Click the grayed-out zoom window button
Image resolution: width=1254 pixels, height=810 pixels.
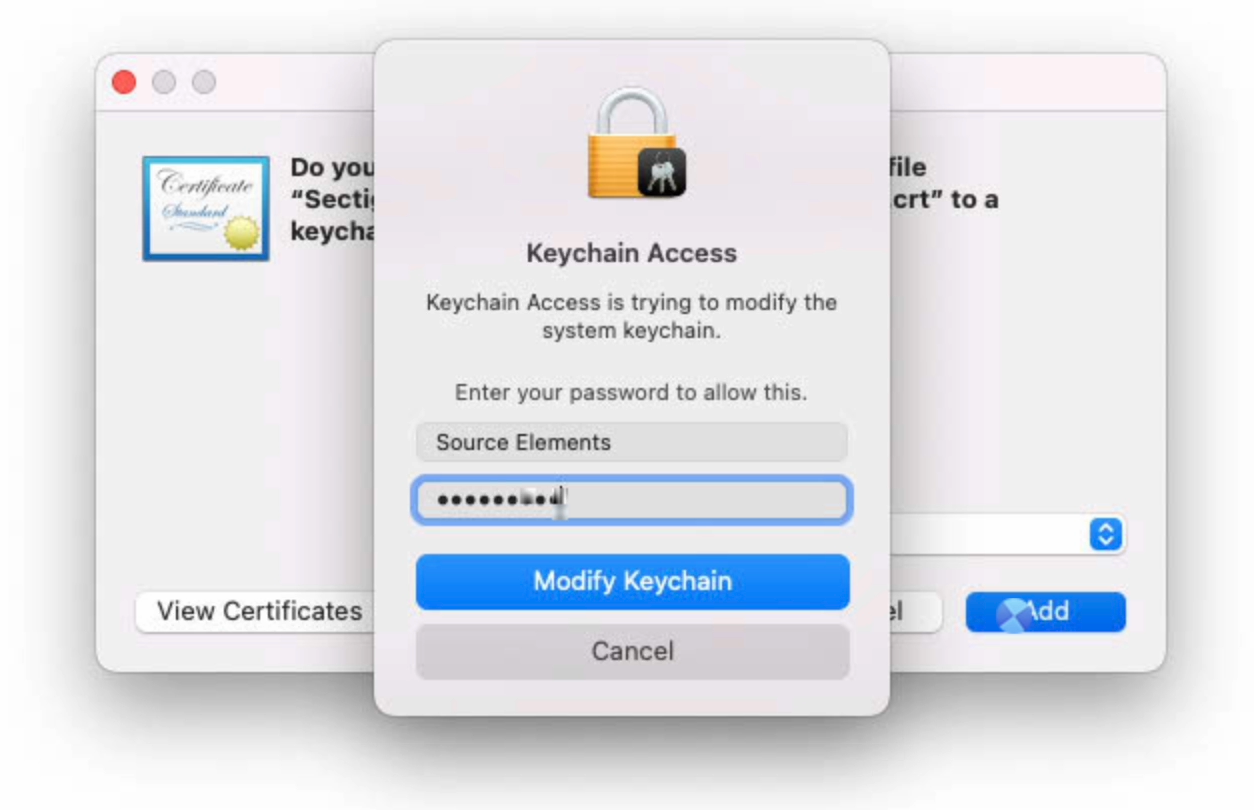coord(204,82)
